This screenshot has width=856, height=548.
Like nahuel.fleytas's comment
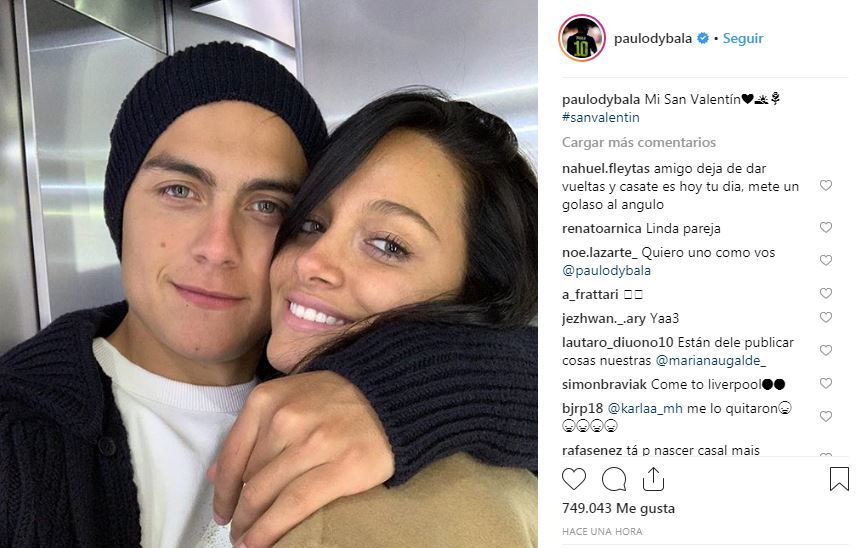(826, 186)
